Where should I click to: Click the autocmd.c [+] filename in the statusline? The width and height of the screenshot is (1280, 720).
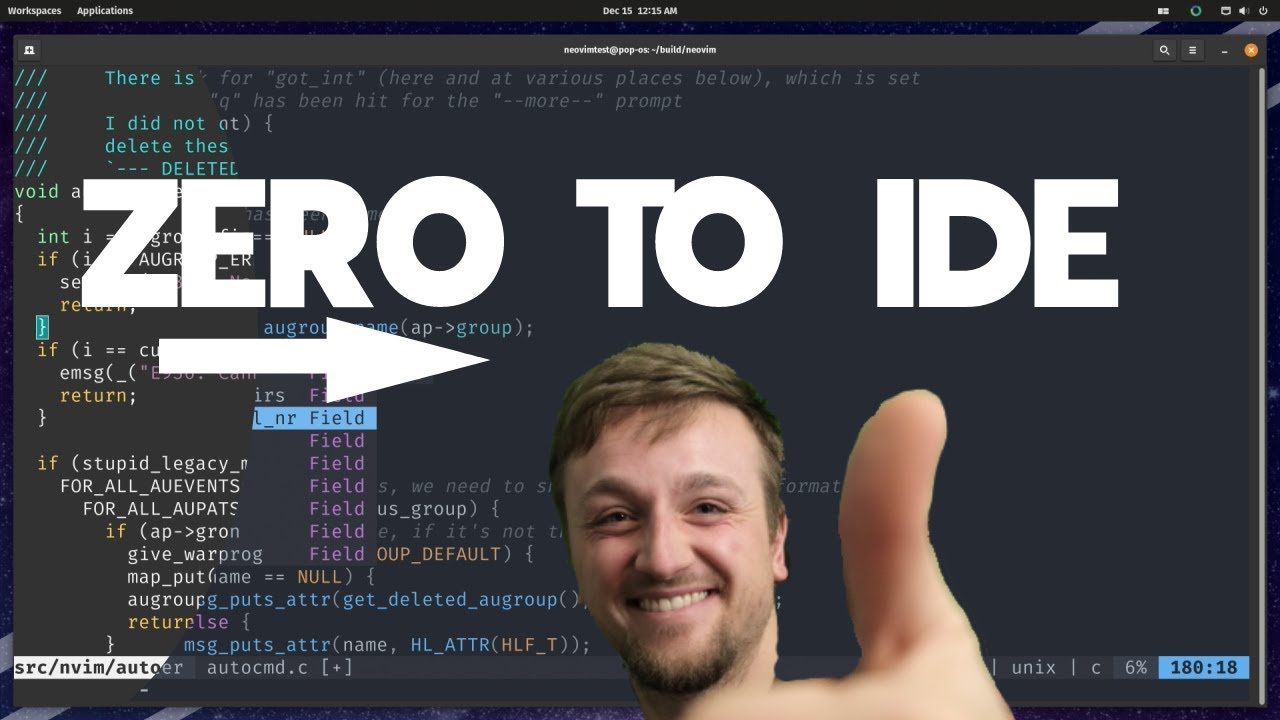tap(279, 667)
